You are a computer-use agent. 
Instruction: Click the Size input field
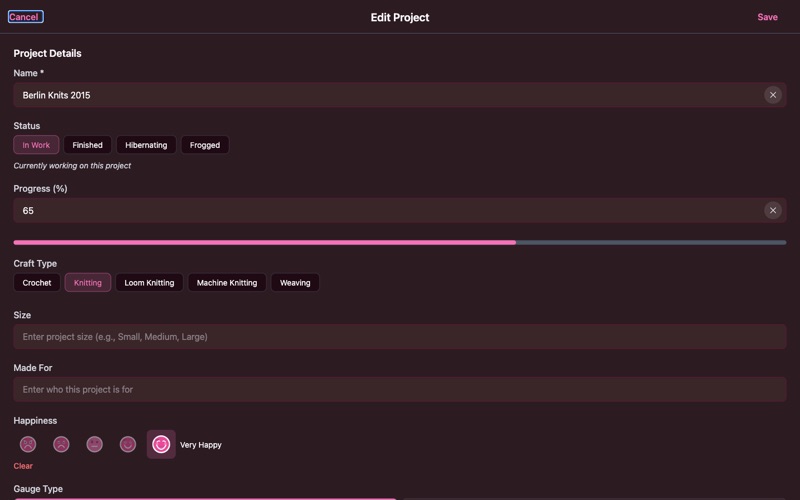[400, 337]
